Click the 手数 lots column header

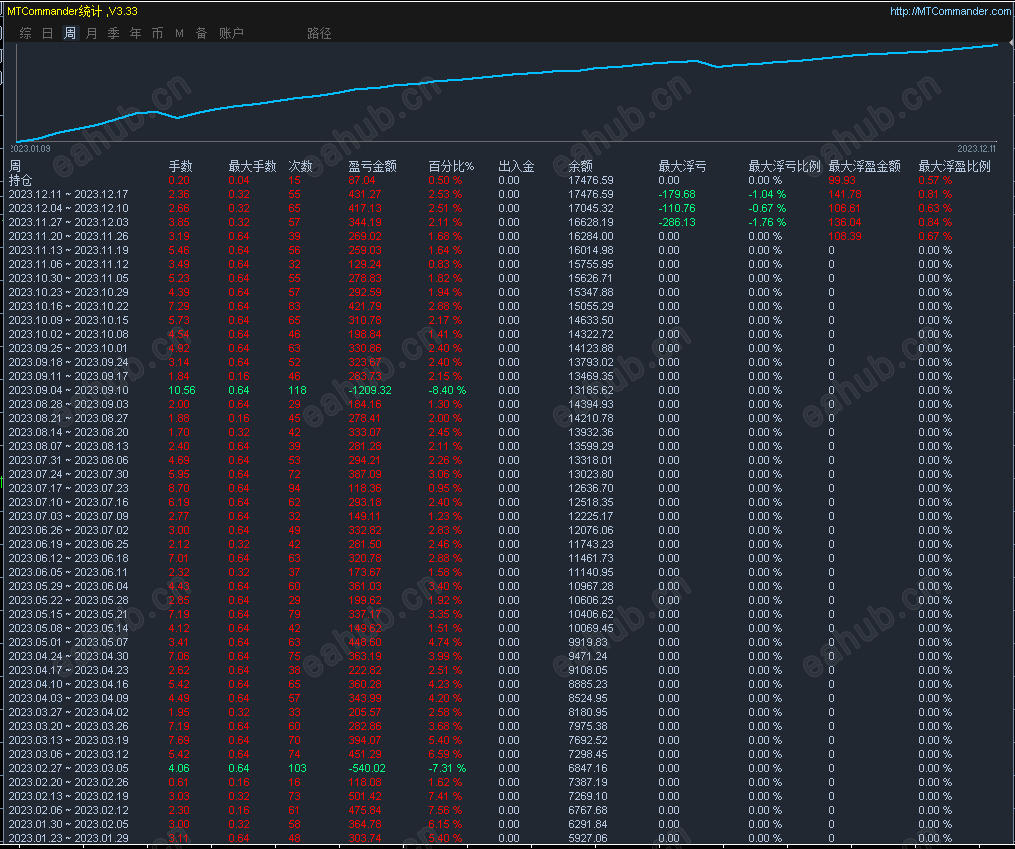(181, 166)
